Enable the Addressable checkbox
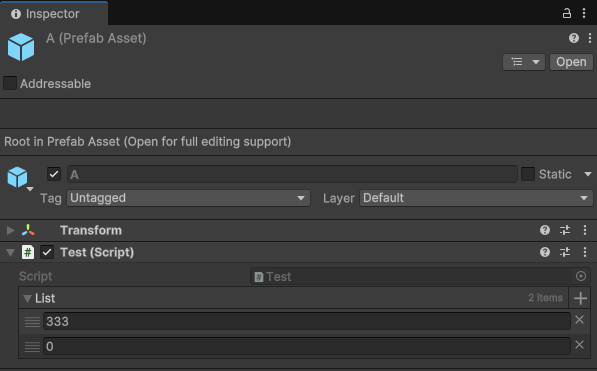This screenshot has width=597, height=371. pos(10,83)
